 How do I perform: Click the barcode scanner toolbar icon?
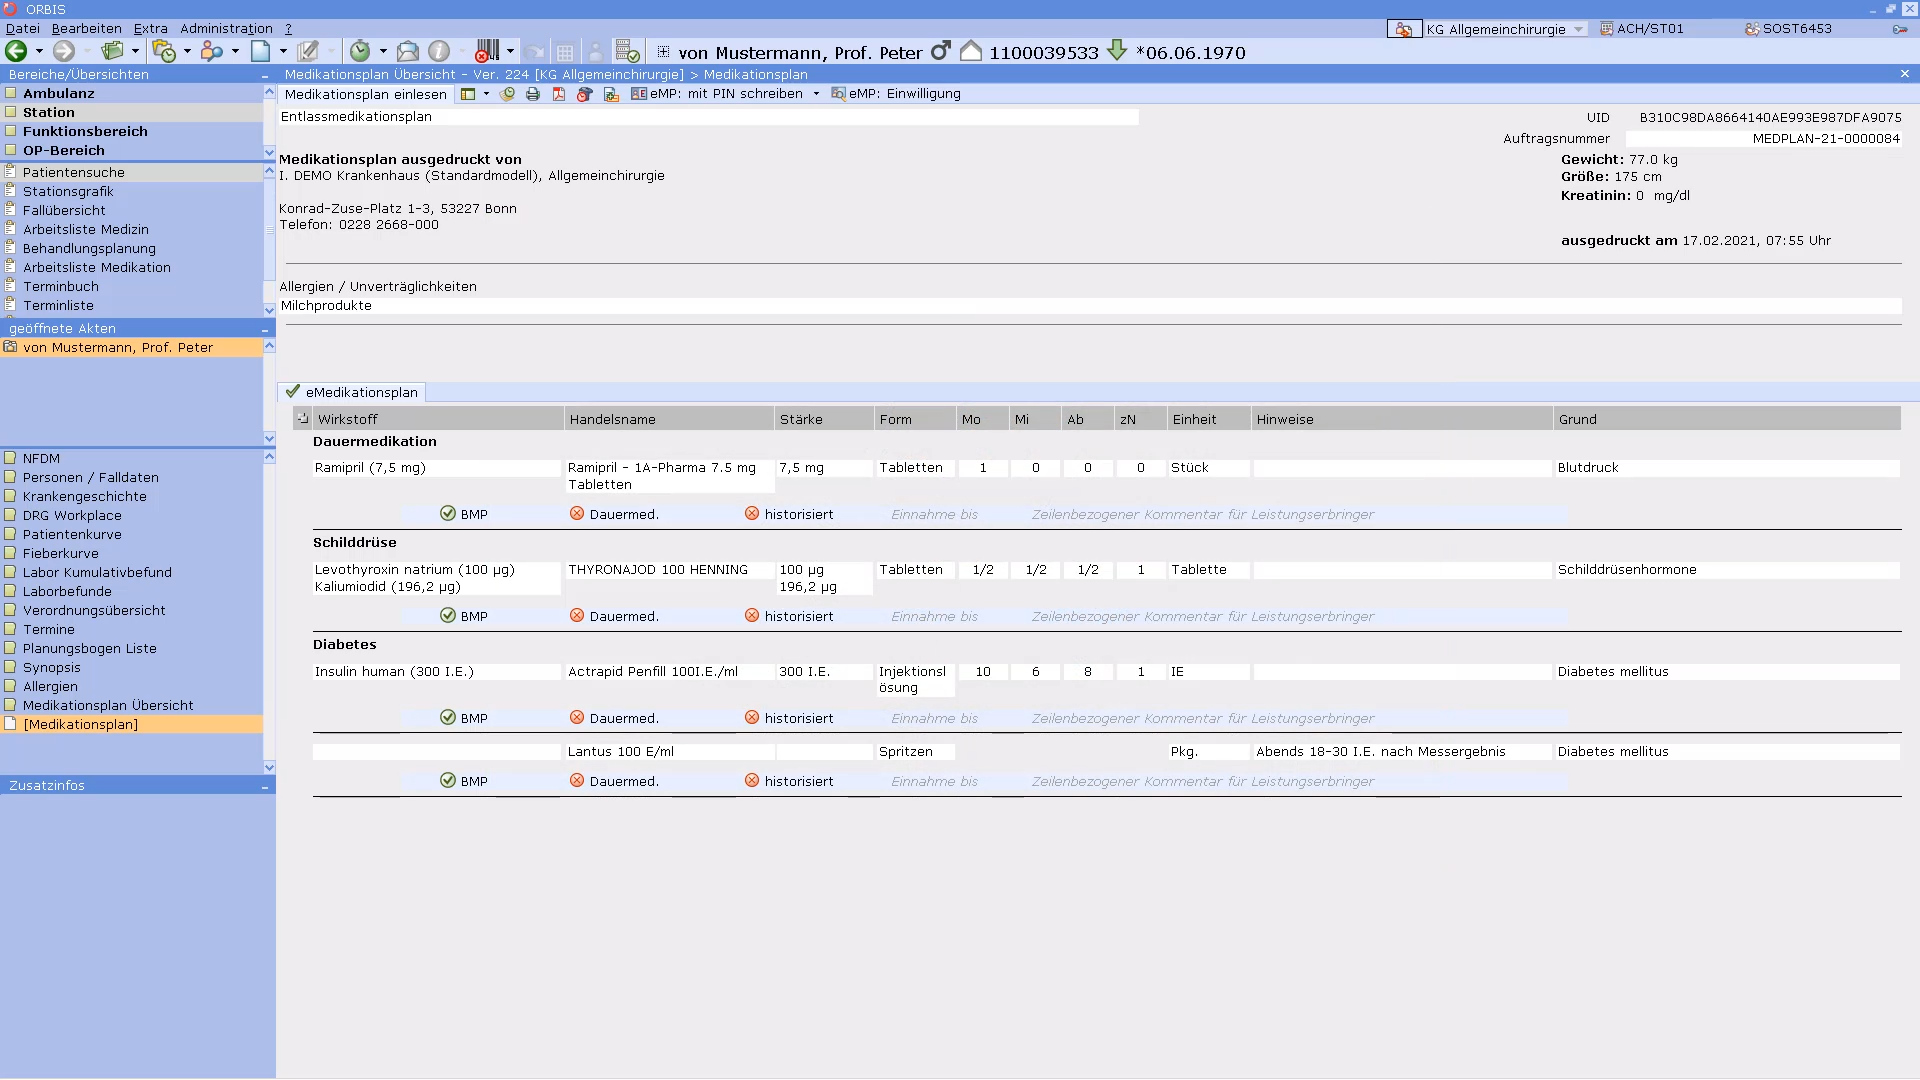[x=487, y=51]
